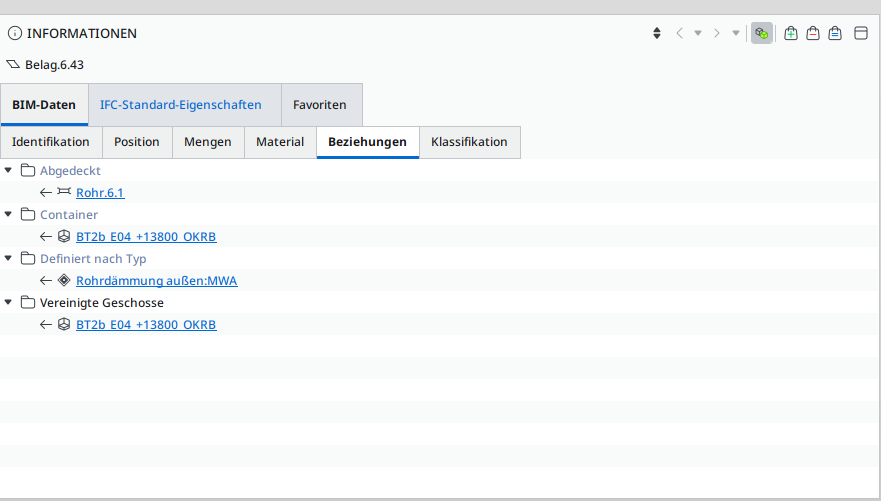Collapse the Container group
Image resolution: width=881 pixels, height=501 pixels.
click(8, 214)
